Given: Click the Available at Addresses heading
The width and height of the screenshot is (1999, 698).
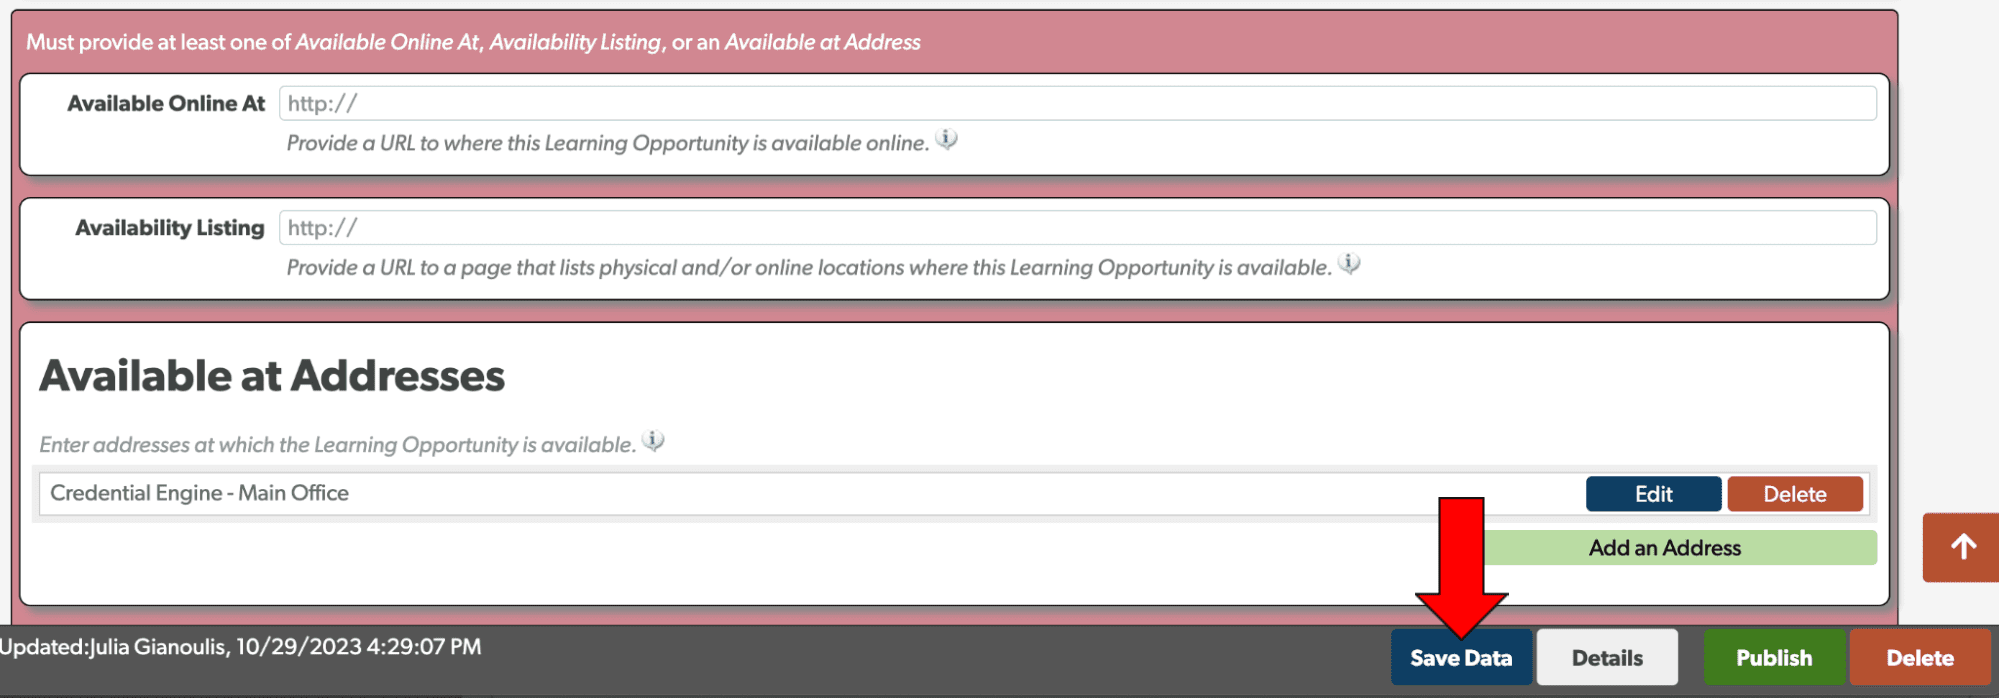Looking at the screenshot, I should pyautogui.click(x=272, y=375).
